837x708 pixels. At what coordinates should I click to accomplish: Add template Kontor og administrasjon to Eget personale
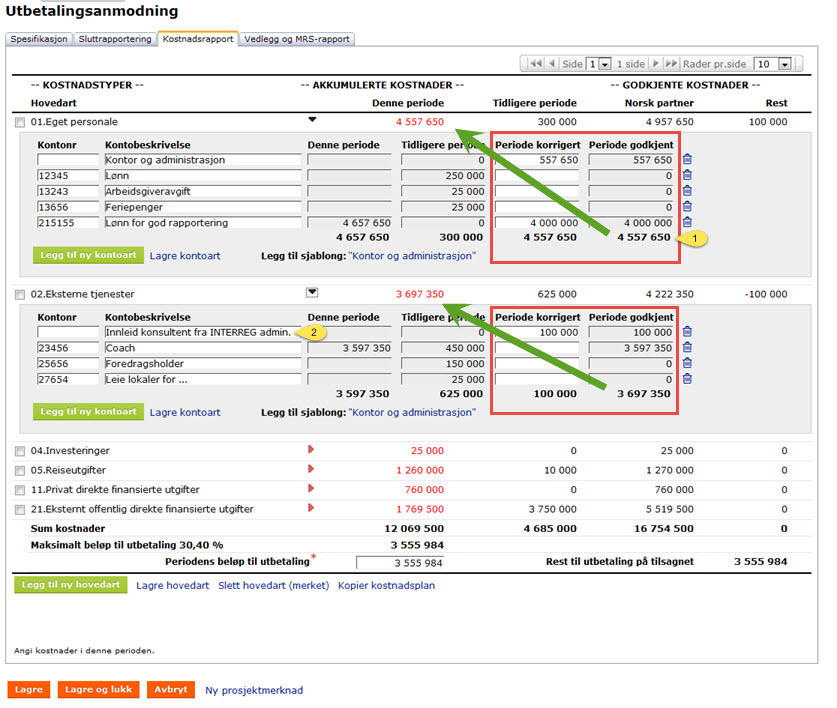(412, 256)
